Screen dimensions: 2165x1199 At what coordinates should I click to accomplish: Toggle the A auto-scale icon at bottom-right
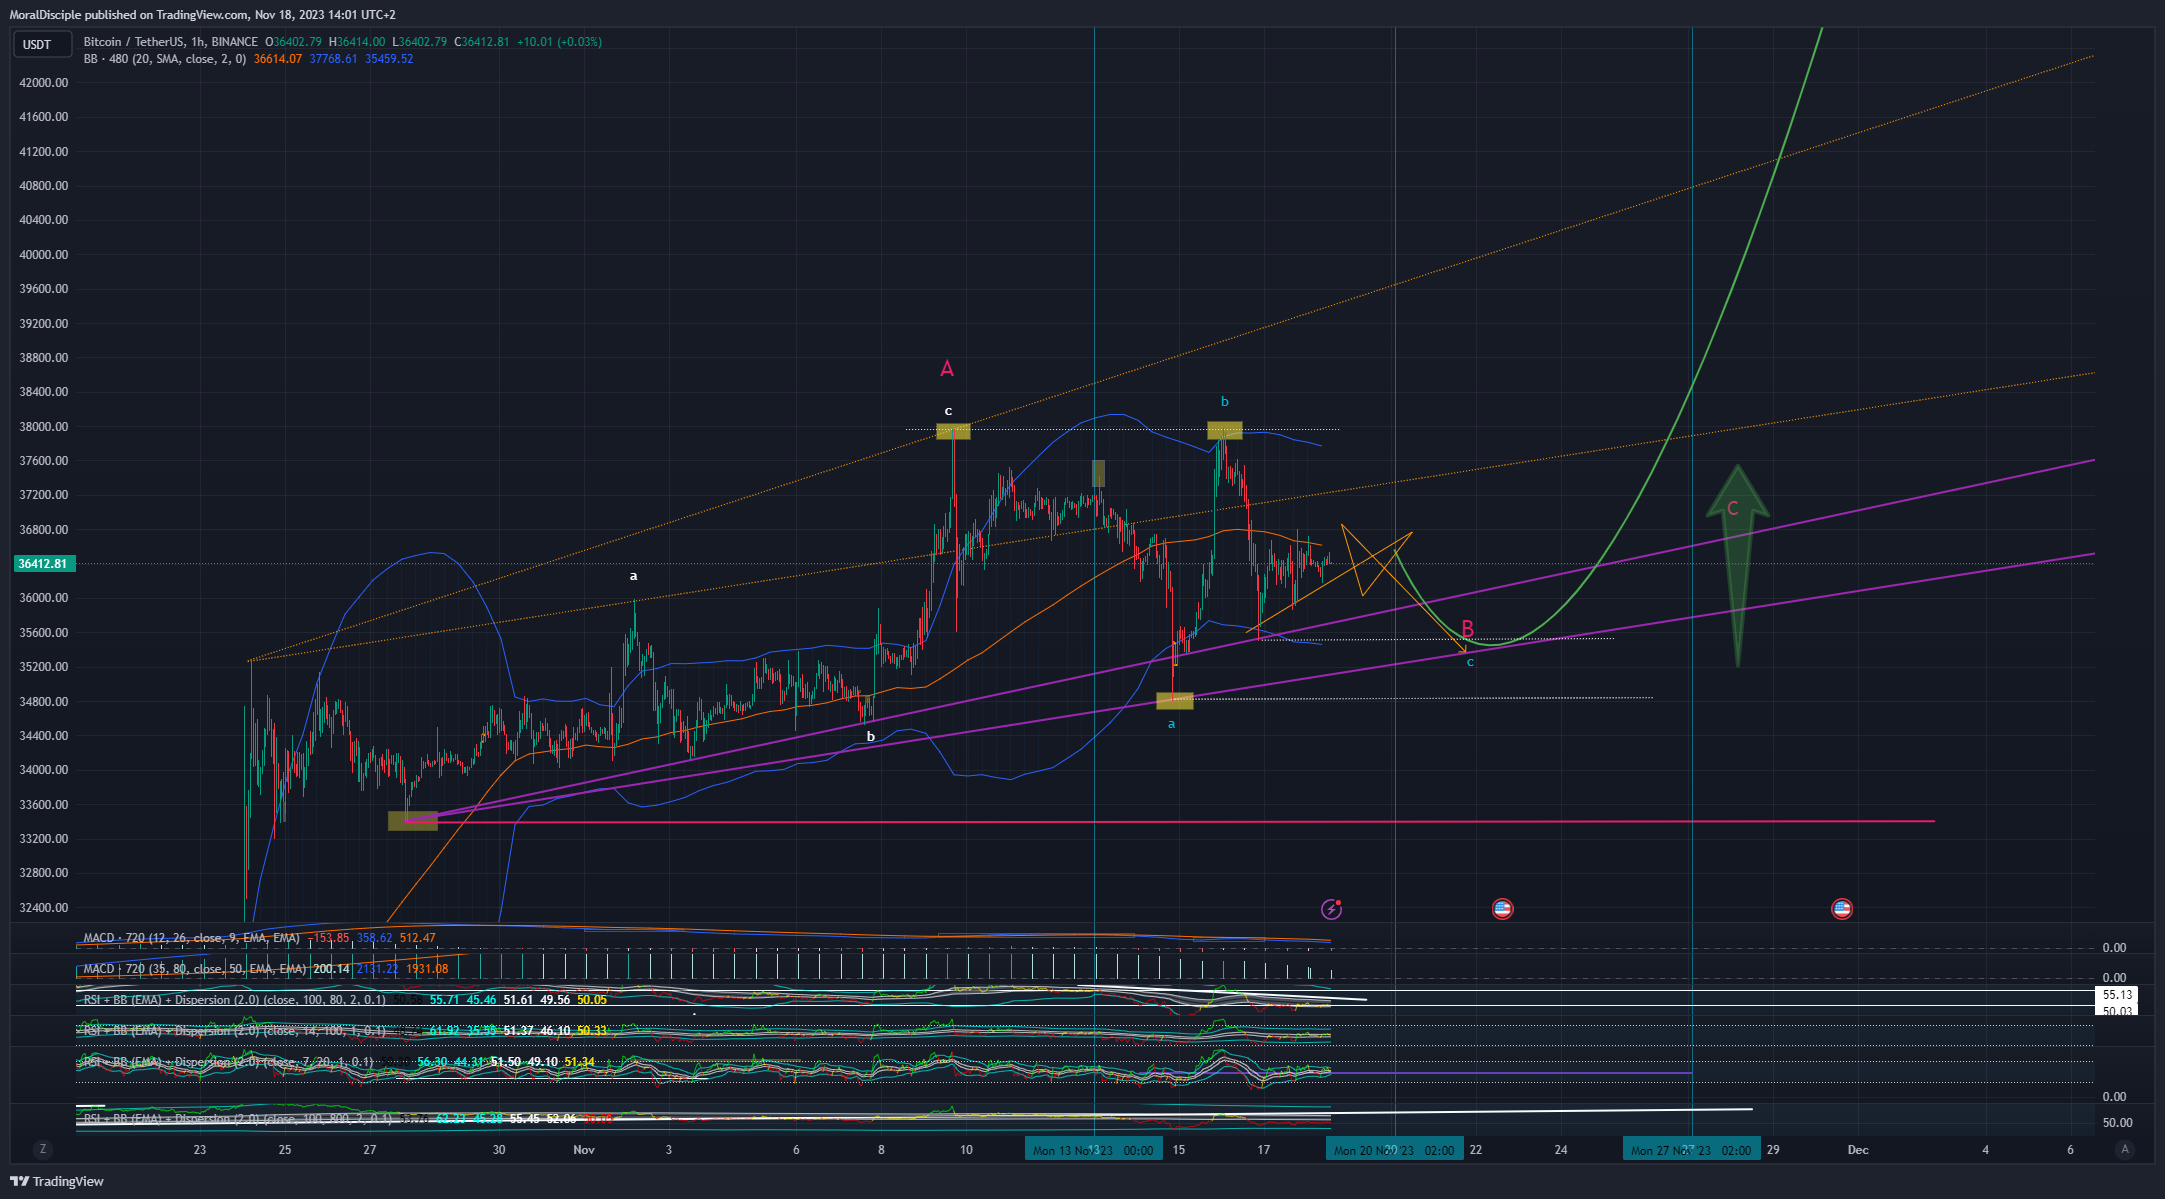[2126, 1150]
